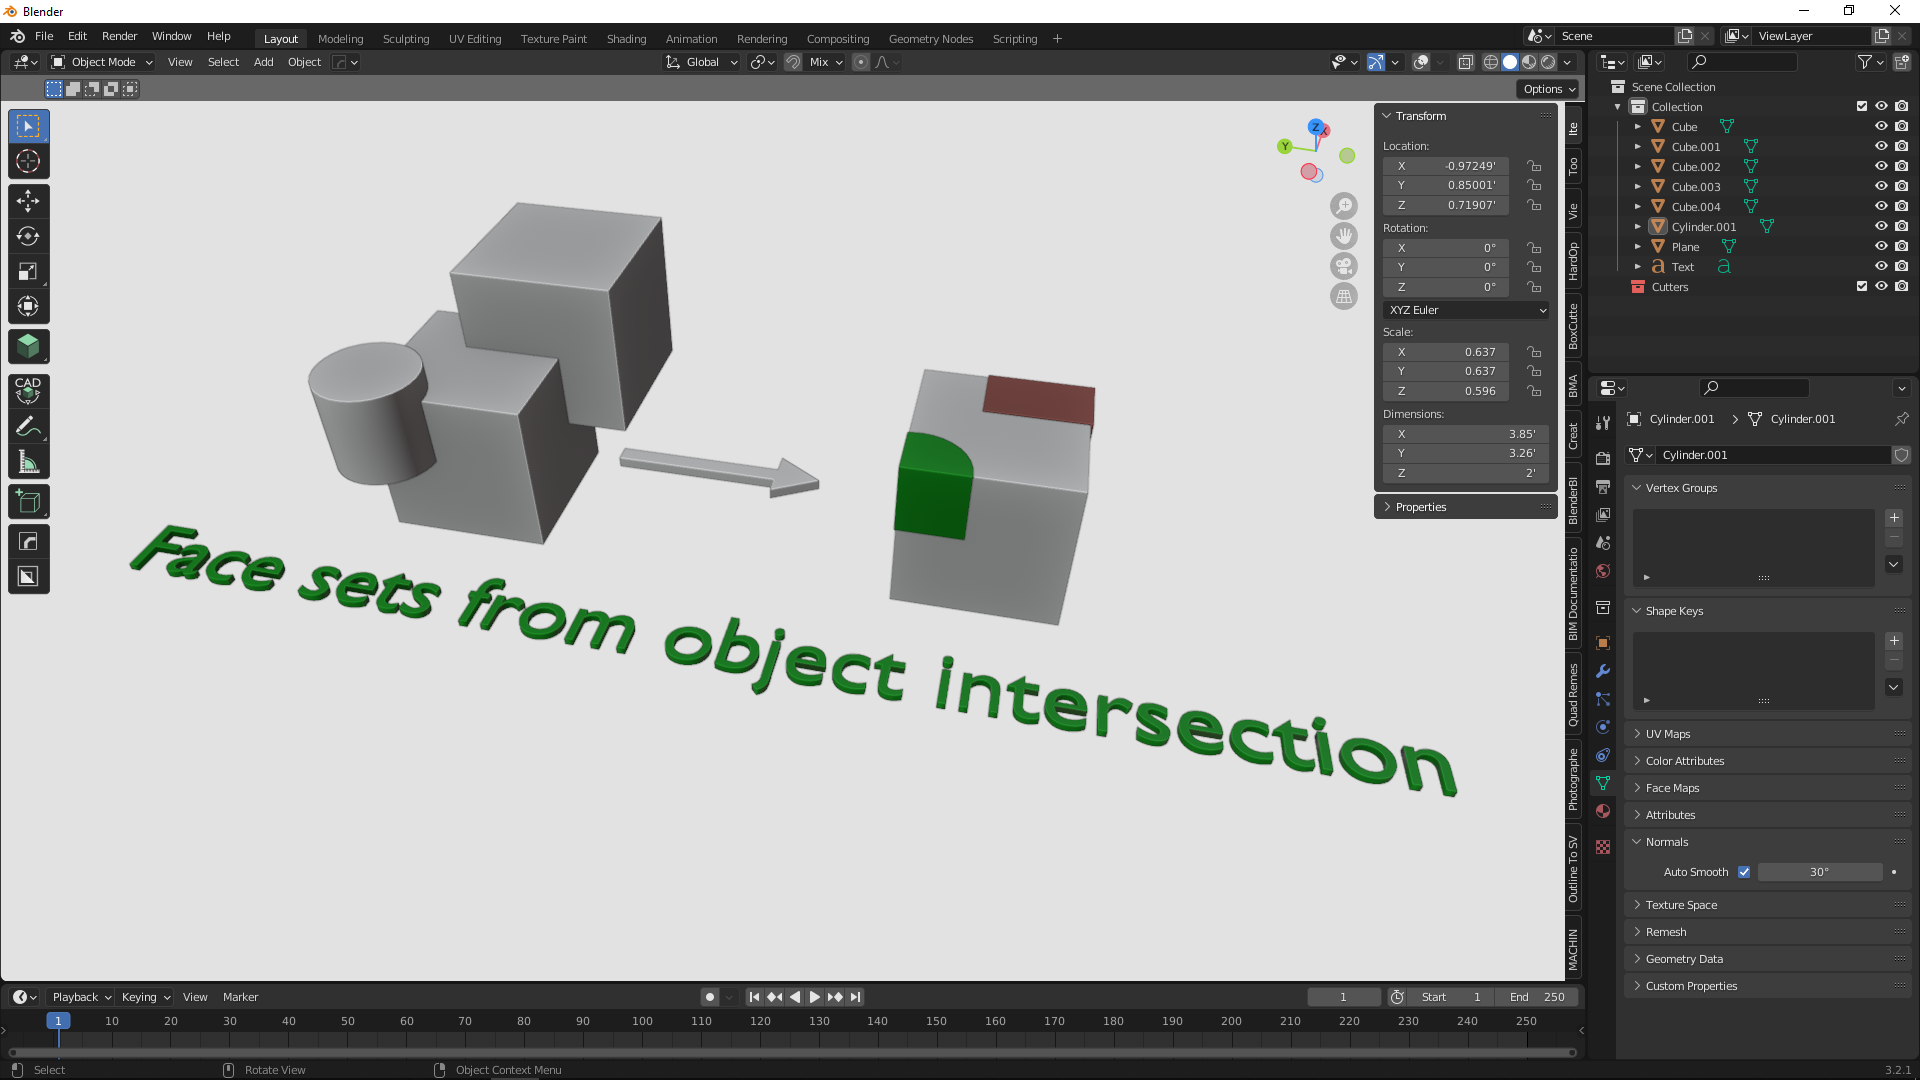Disable Text object in renders
Screen dimensions: 1920x1080
tap(1902, 266)
